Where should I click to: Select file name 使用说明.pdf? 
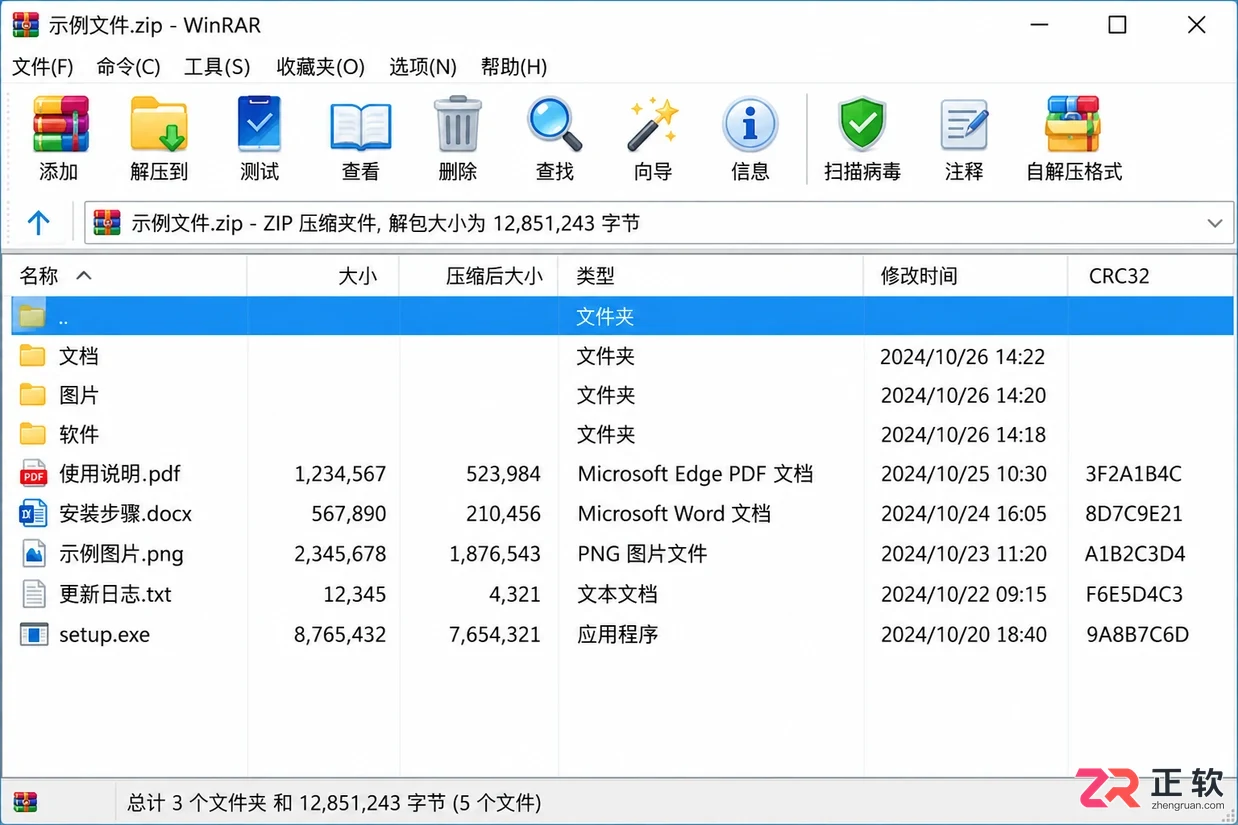[x=119, y=474]
